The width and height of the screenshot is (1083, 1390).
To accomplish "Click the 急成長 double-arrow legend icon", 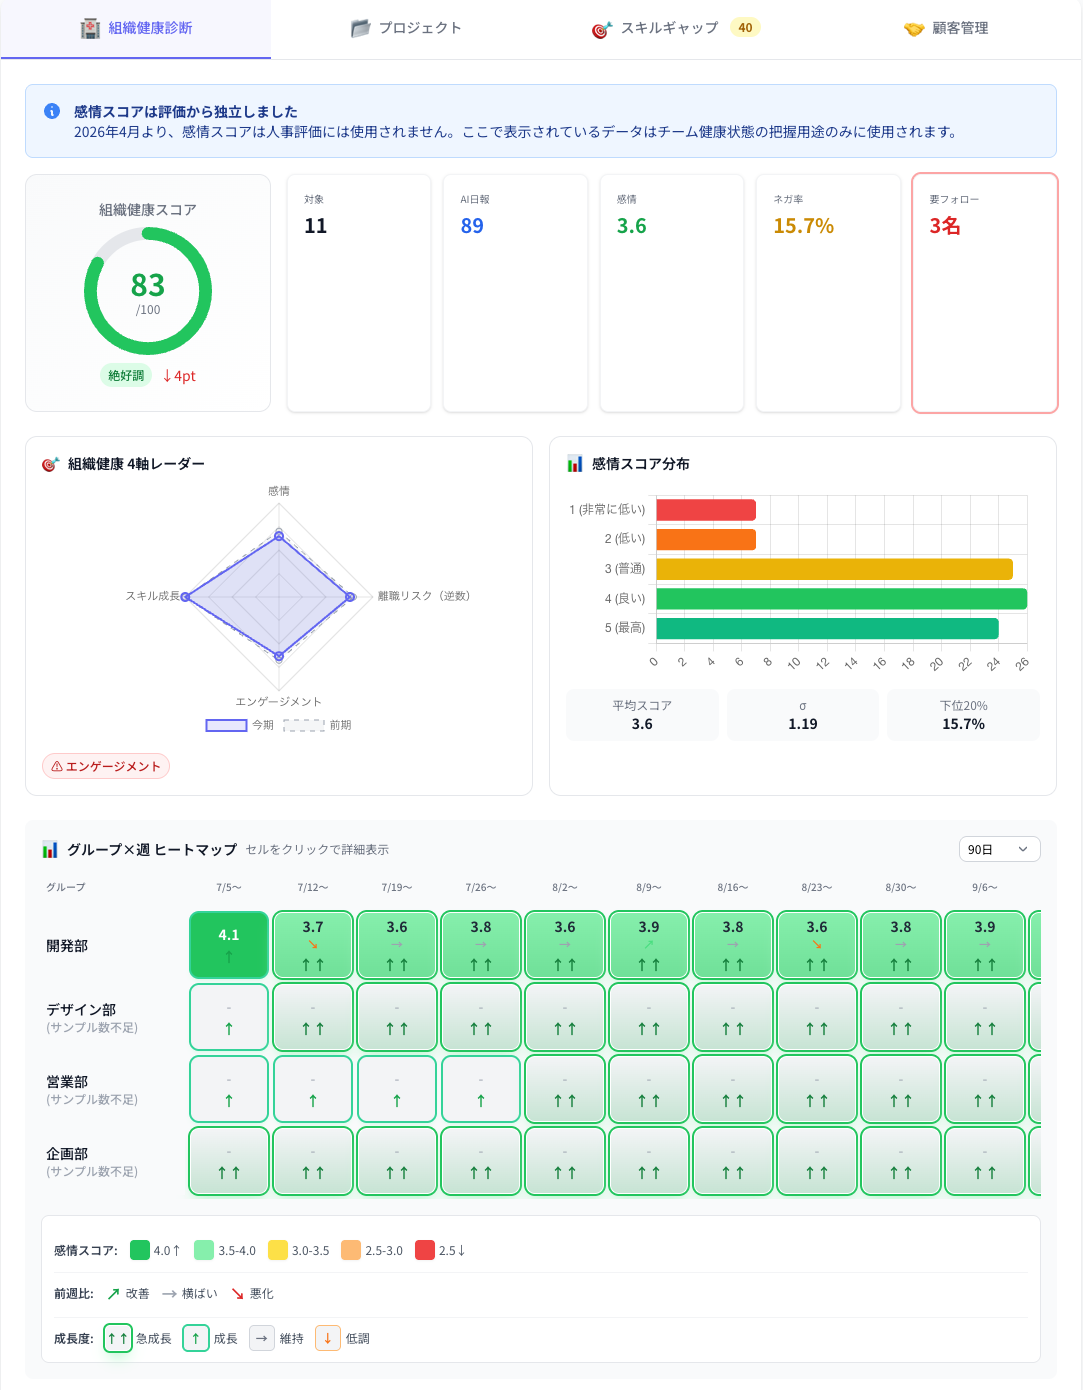I will click(118, 1338).
